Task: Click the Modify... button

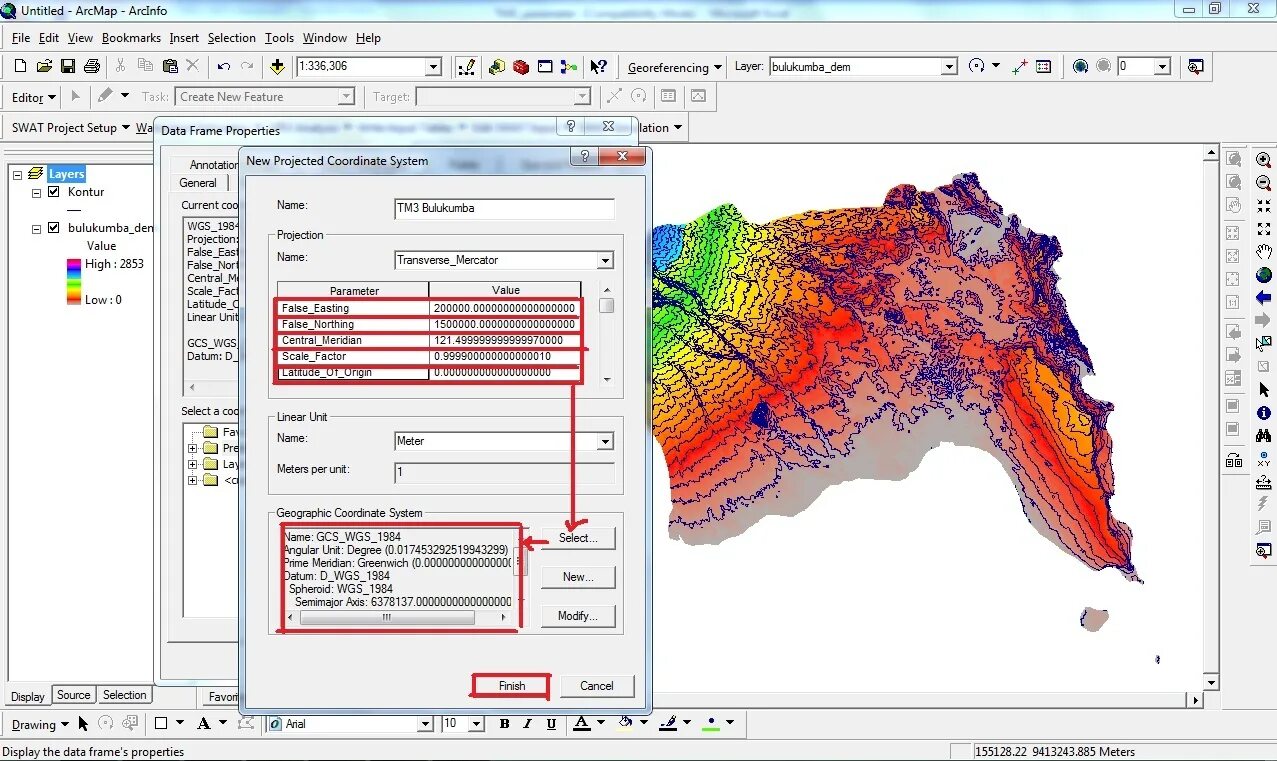Action: click(x=578, y=616)
